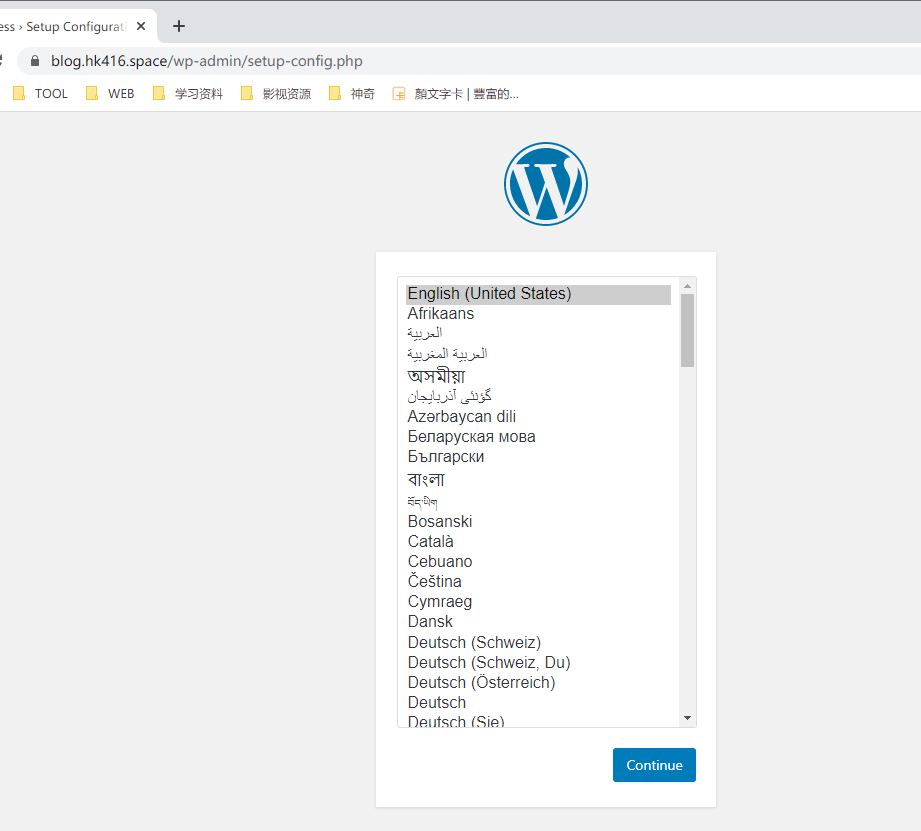
Task: Select Dansk language option
Action: click(x=538, y=621)
